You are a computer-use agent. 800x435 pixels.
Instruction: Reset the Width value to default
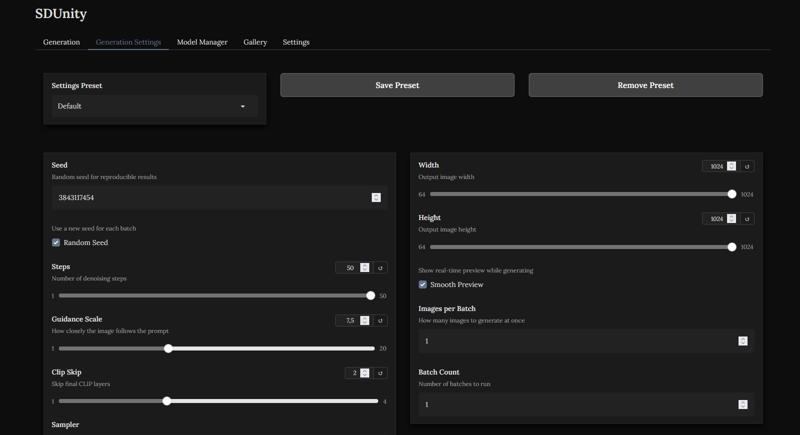[x=747, y=166]
